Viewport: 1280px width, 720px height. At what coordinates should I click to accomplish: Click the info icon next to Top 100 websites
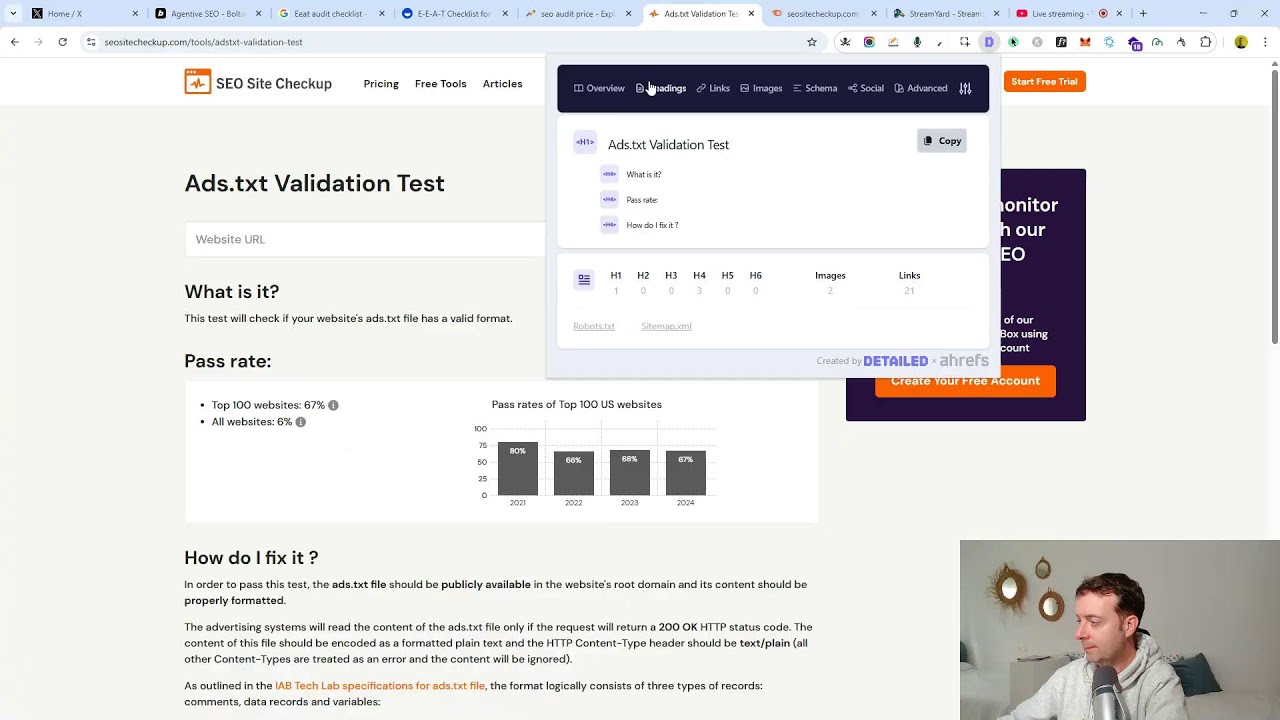(333, 405)
